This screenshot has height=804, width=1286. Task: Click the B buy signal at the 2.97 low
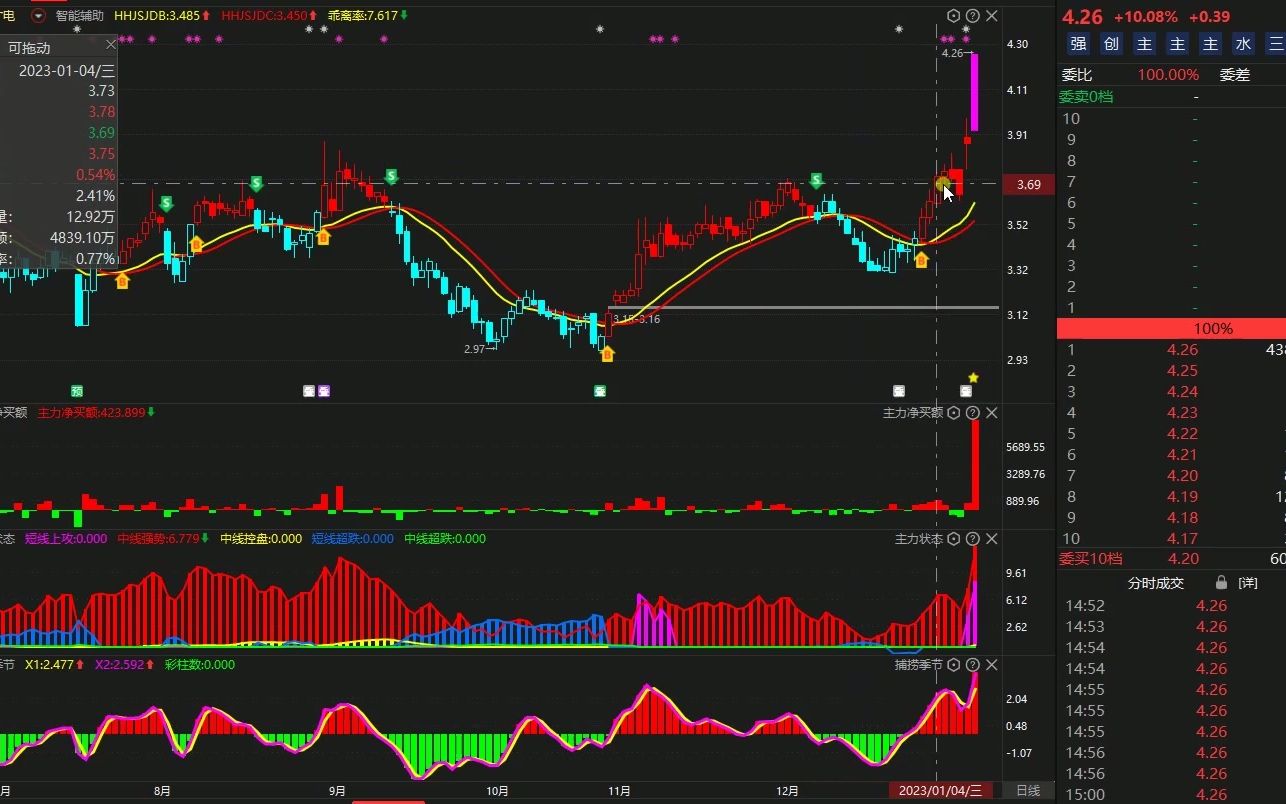[x=607, y=354]
